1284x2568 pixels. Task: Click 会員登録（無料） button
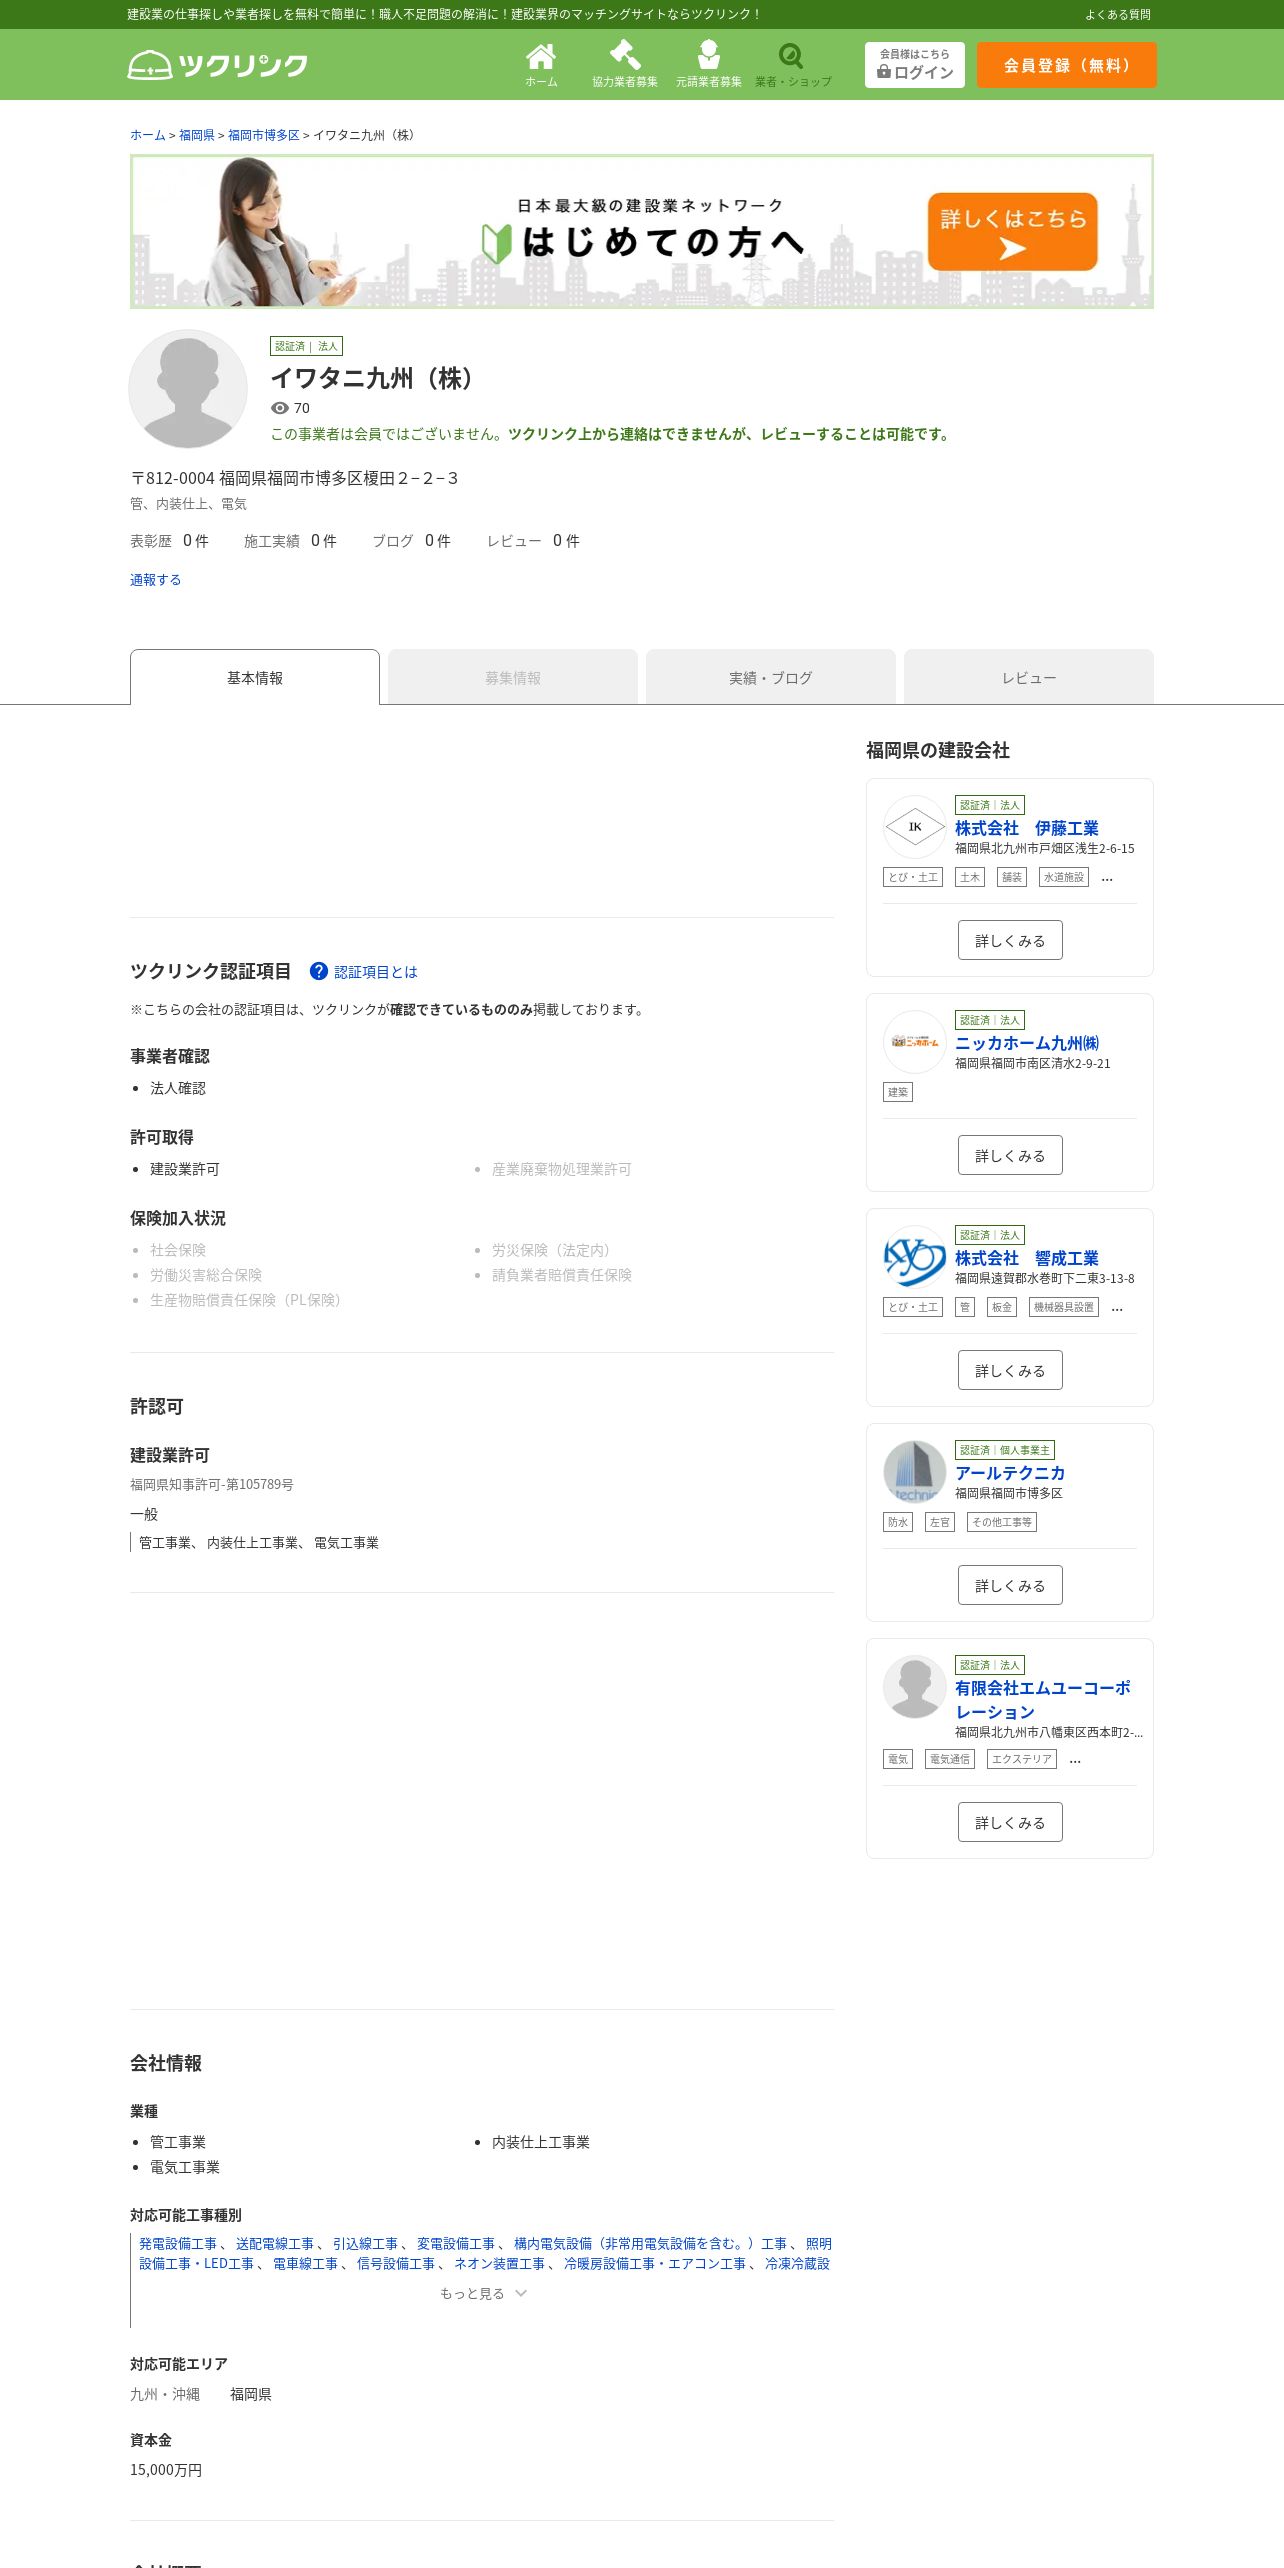(x=1067, y=65)
